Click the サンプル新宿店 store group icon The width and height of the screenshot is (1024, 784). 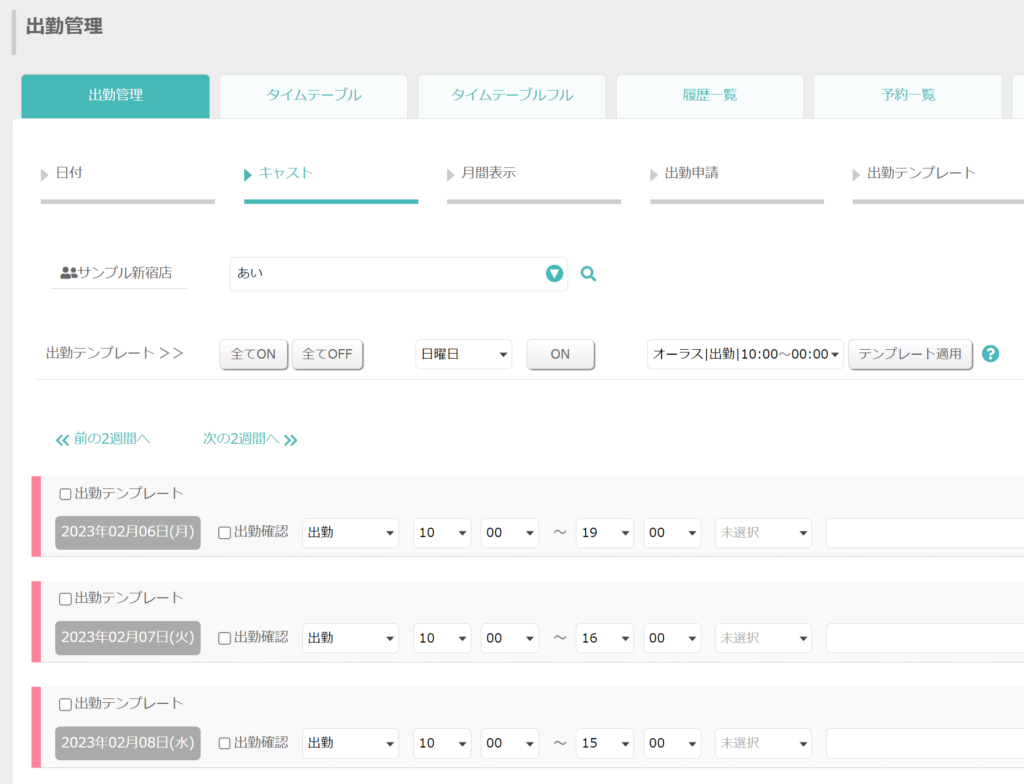click(69, 272)
